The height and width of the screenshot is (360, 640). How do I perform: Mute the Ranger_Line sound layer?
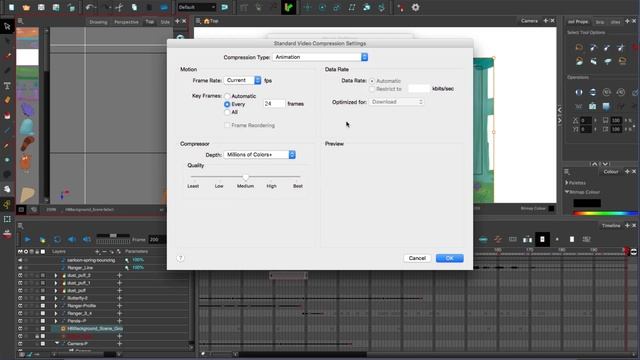(x=20, y=268)
